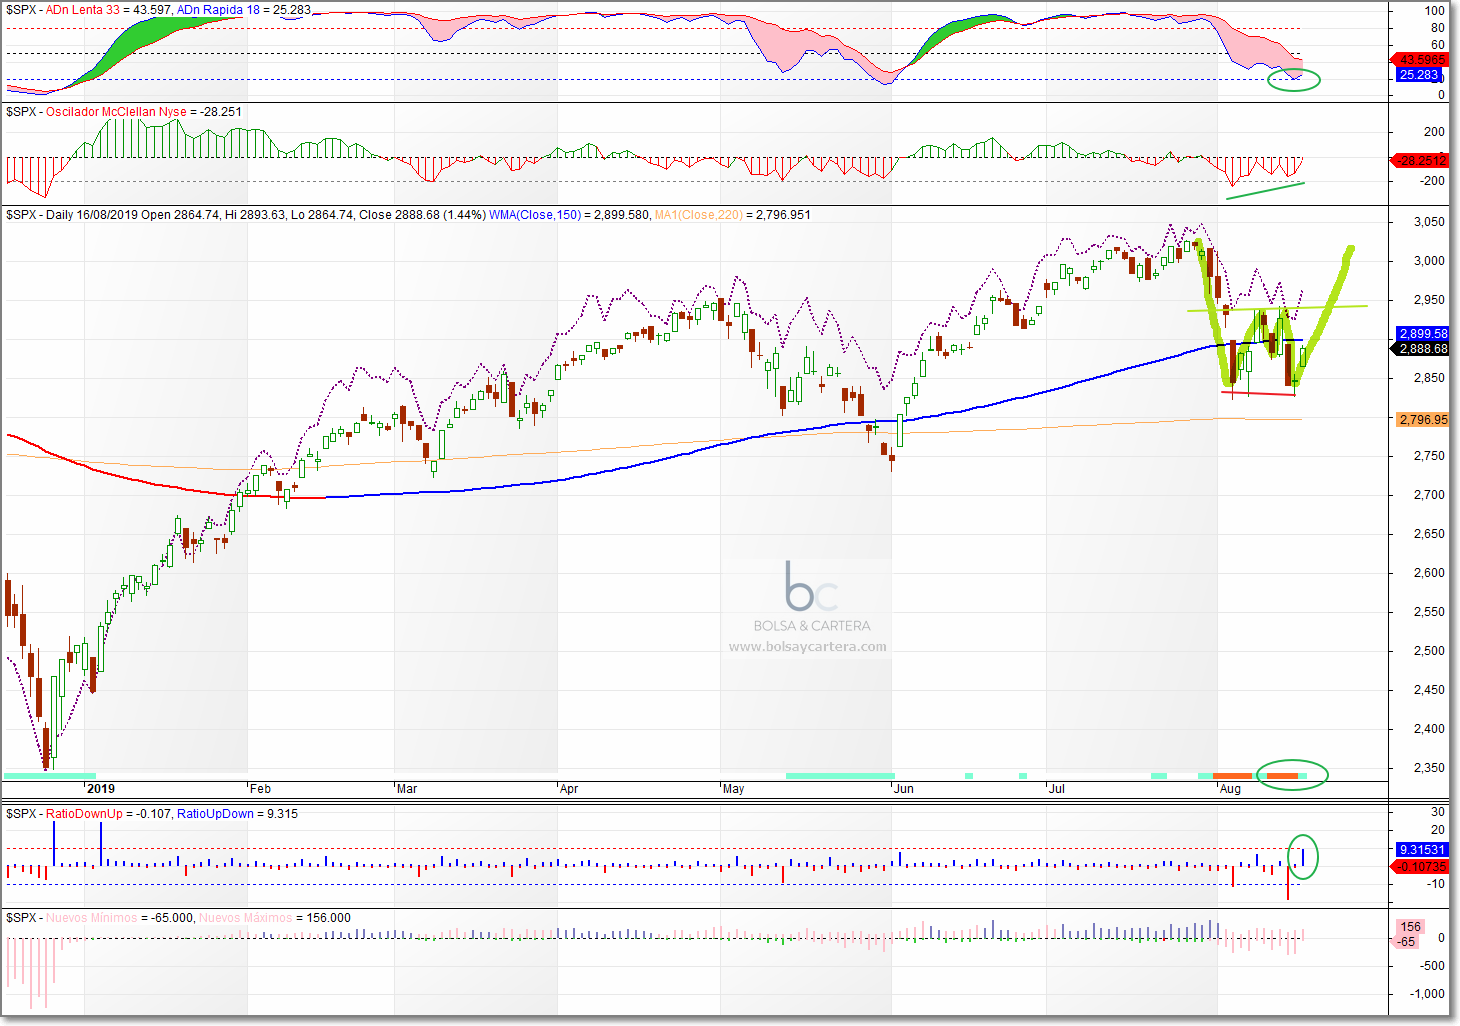Select the blue 9.31531 ratio value tag
1460x1026 pixels.
pos(1422,850)
